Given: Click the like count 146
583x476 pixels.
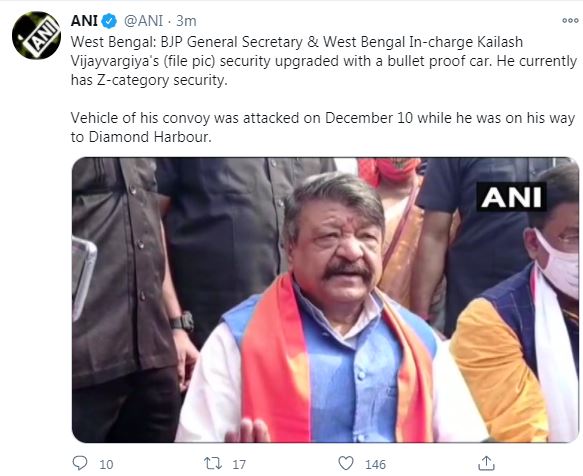Looking at the screenshot, I should [x=375, y=464].
